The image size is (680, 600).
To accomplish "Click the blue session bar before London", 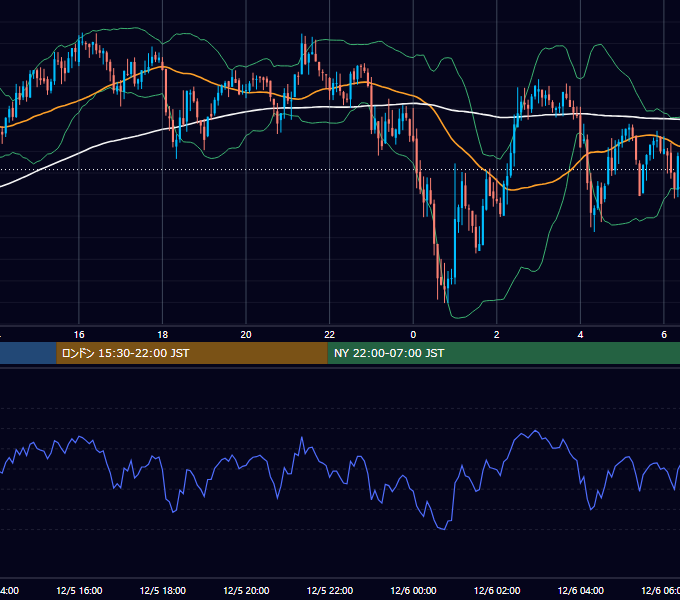I will pos(28,353).
